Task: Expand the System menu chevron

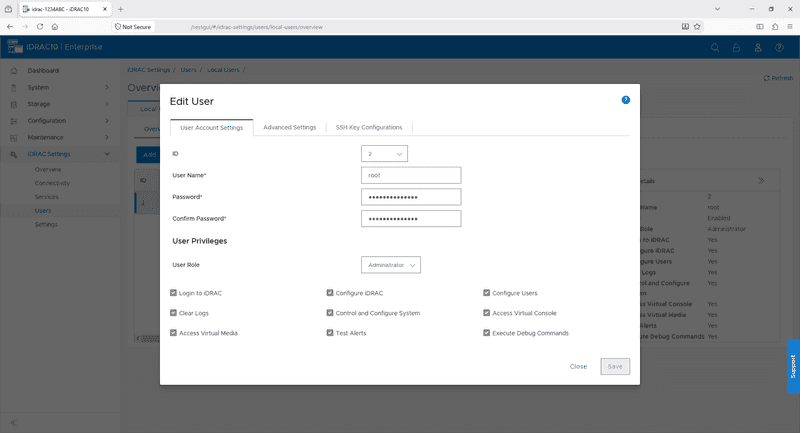Action: tap(107, 87)
